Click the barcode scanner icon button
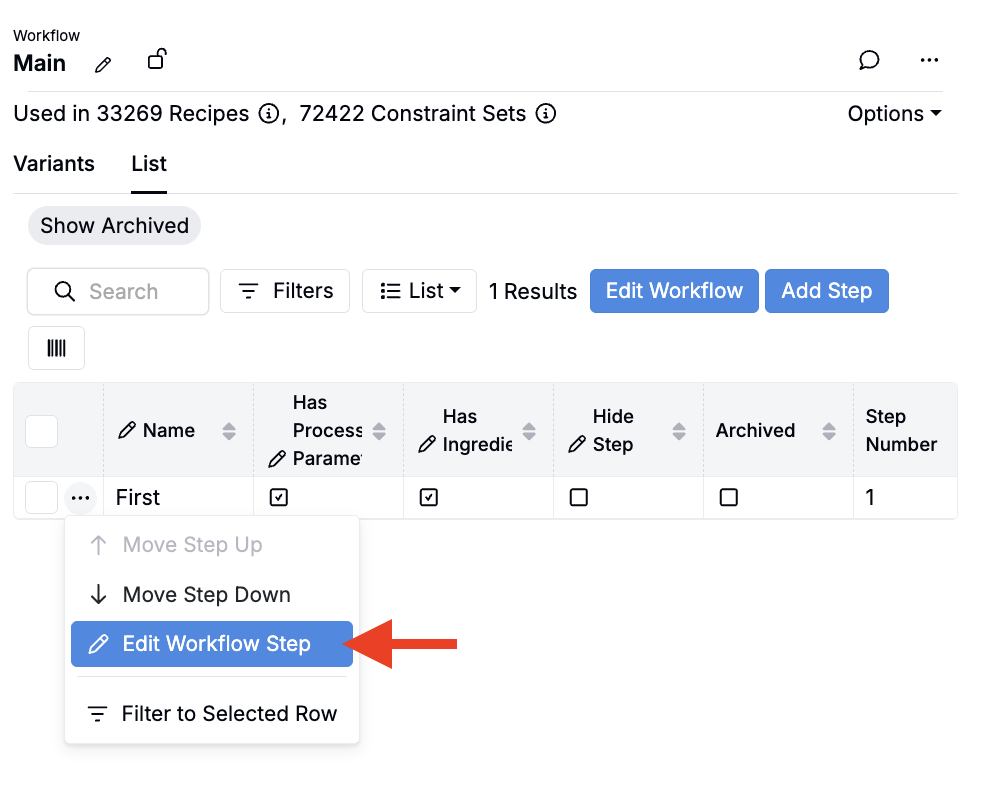 [56, 348]
